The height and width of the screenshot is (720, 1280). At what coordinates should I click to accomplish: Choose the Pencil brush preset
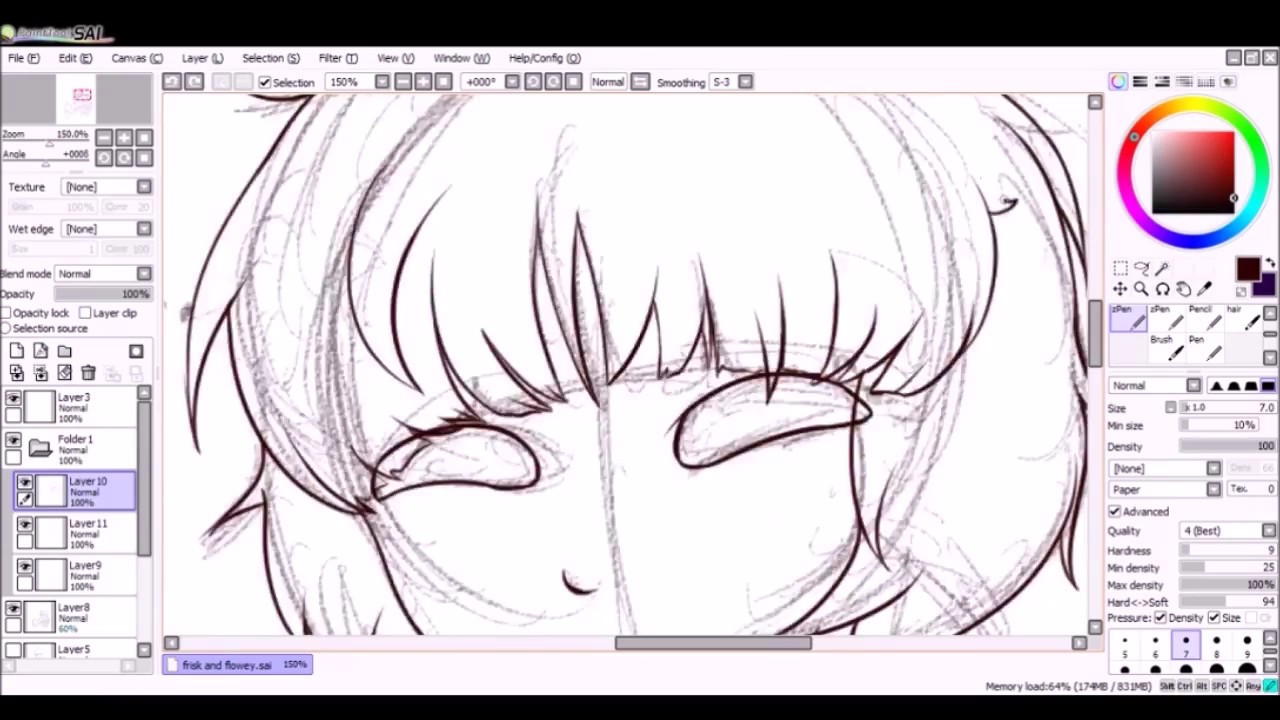tap(1205, 317)
